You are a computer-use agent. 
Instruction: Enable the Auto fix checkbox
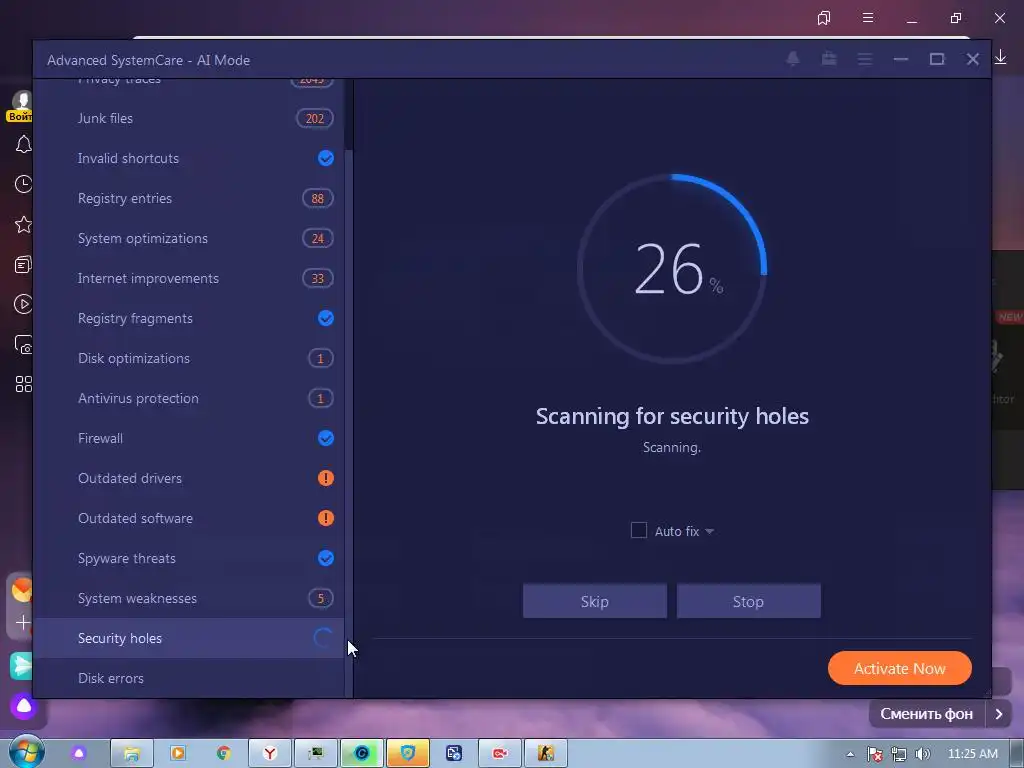pyautogui.click(x=639, y=530)
